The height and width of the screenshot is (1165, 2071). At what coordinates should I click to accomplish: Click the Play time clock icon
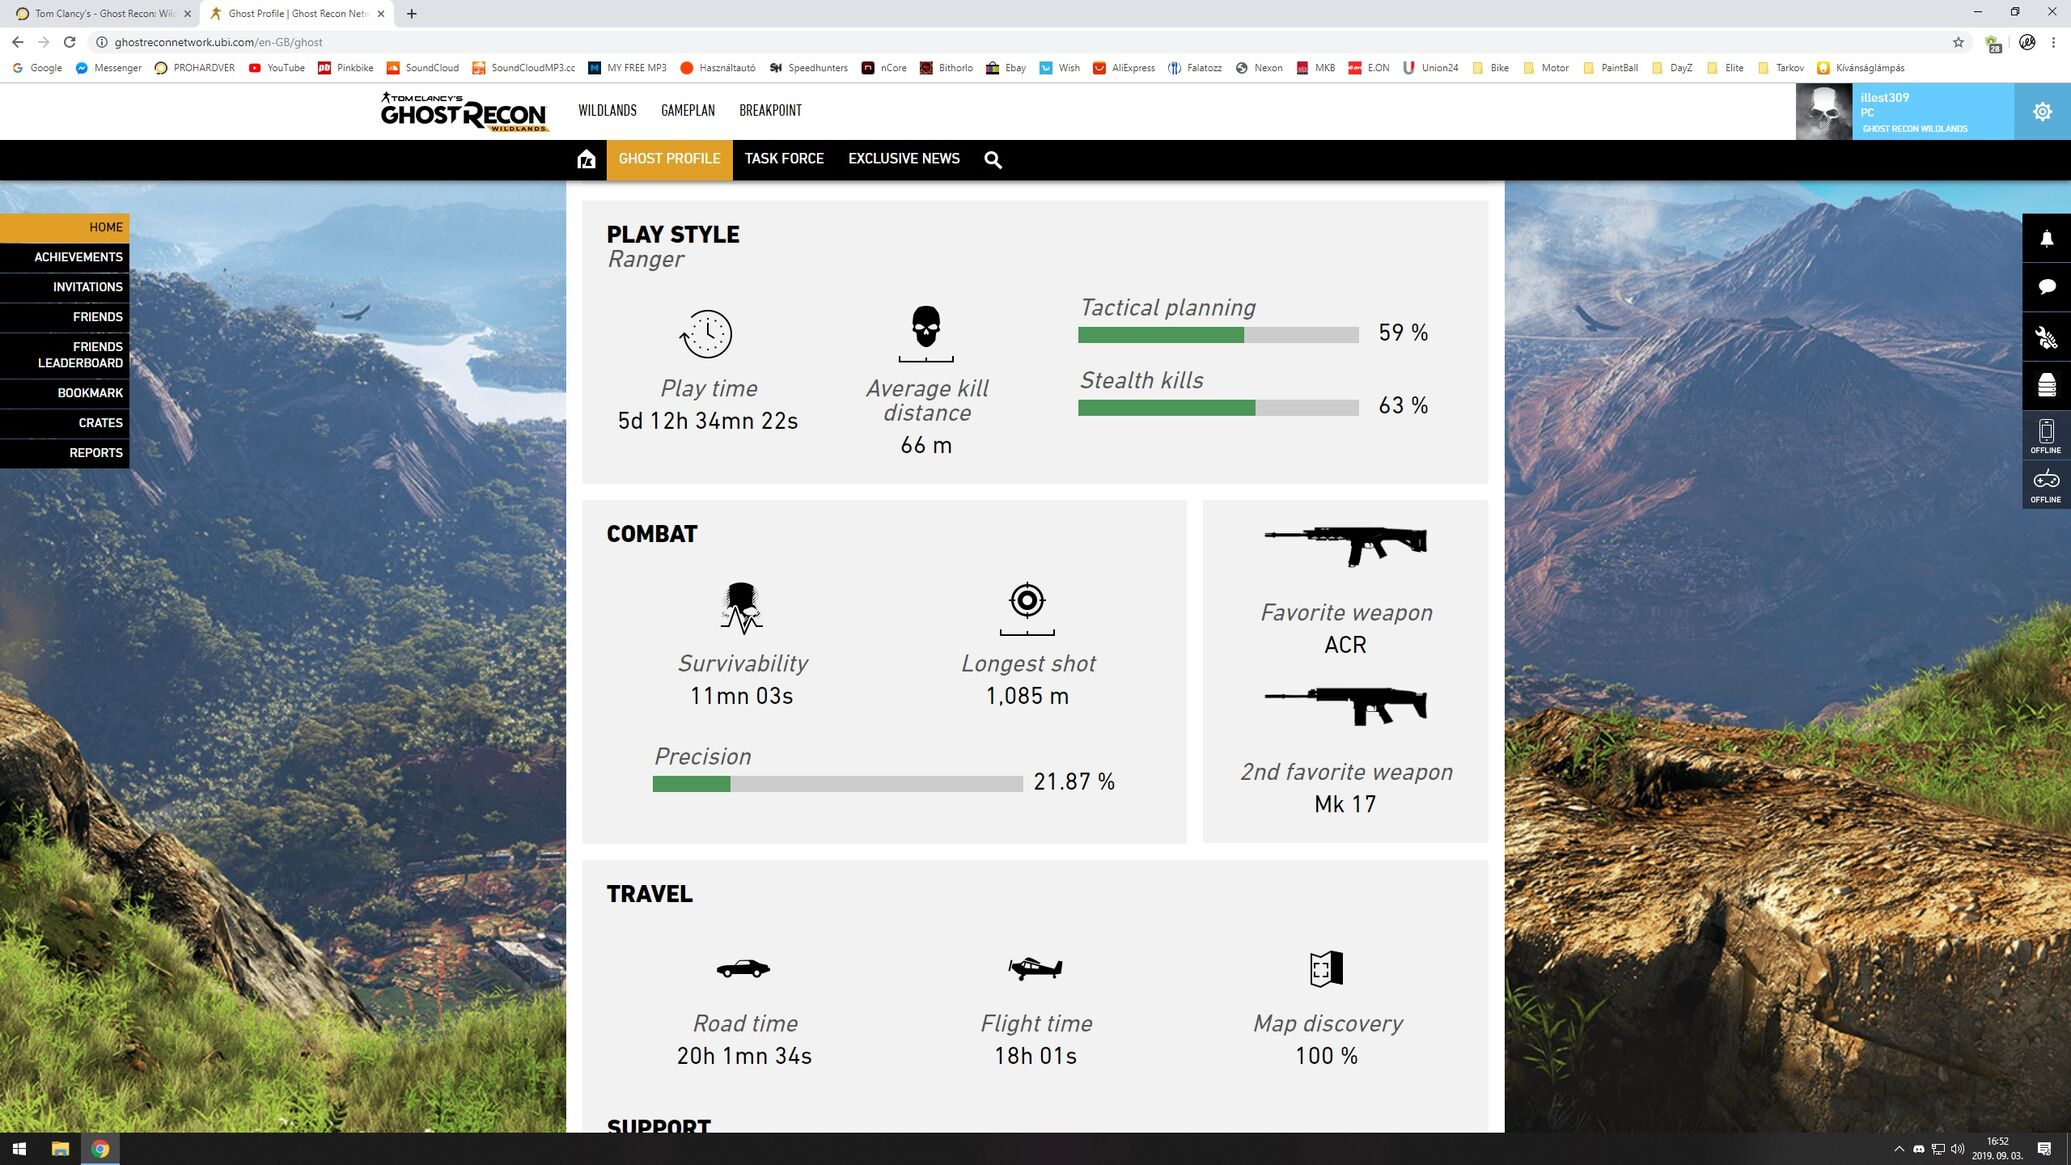706,333
